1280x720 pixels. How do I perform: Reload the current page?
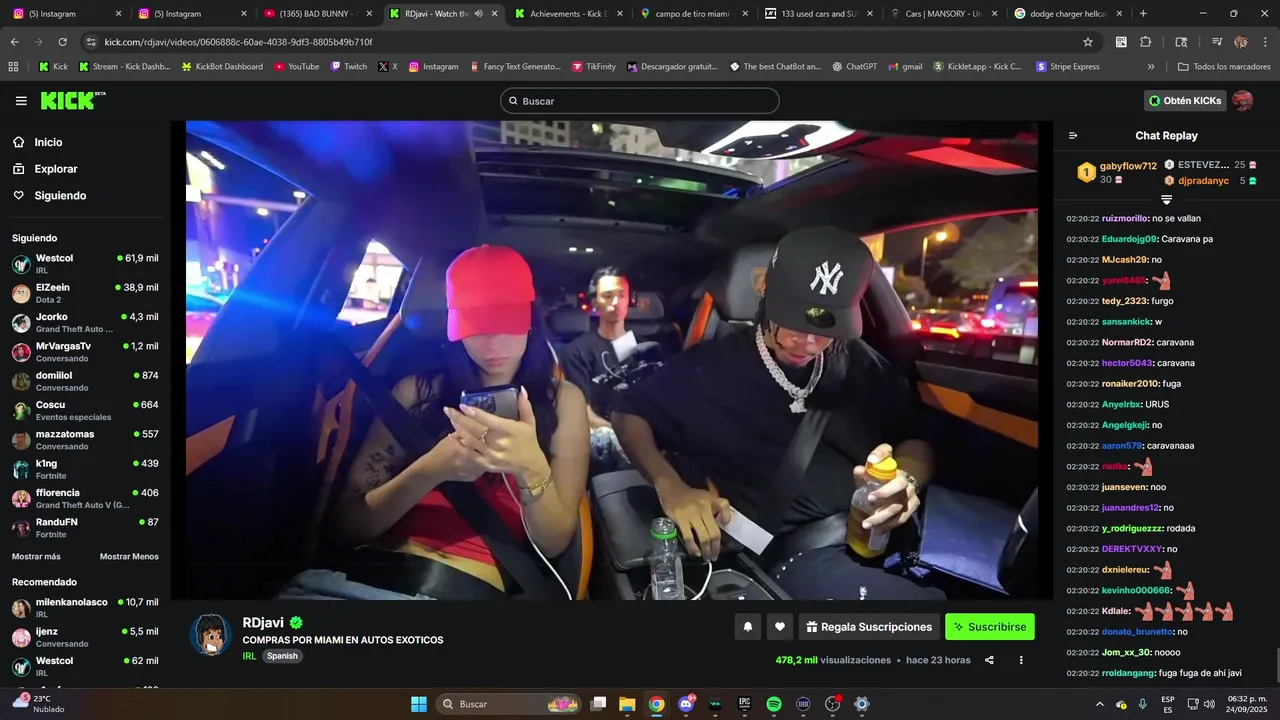pos(62,42)
